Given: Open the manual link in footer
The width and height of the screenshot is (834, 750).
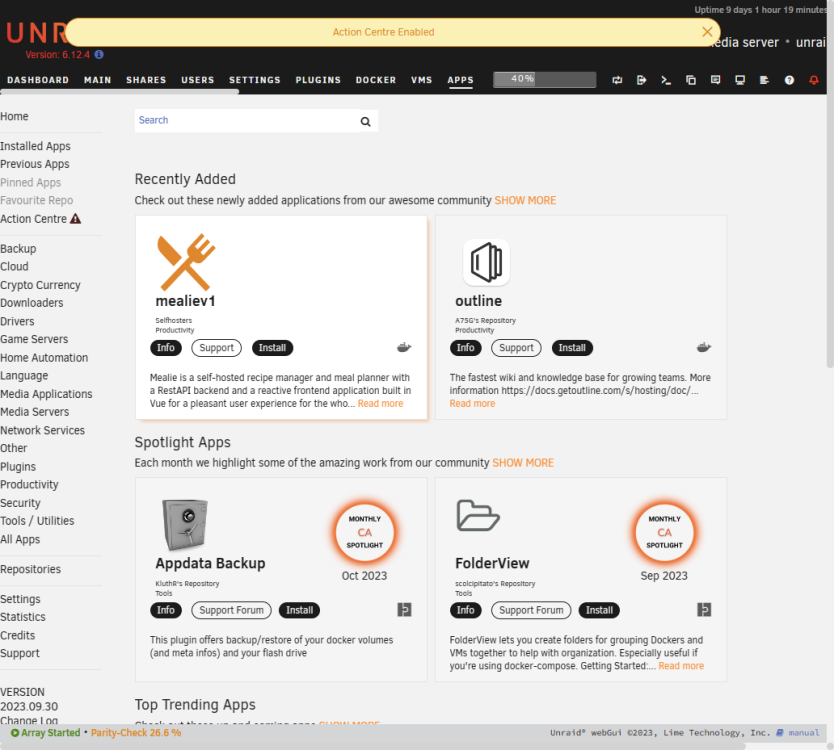Looking at the screenshot, I should [x=804, y=733].
